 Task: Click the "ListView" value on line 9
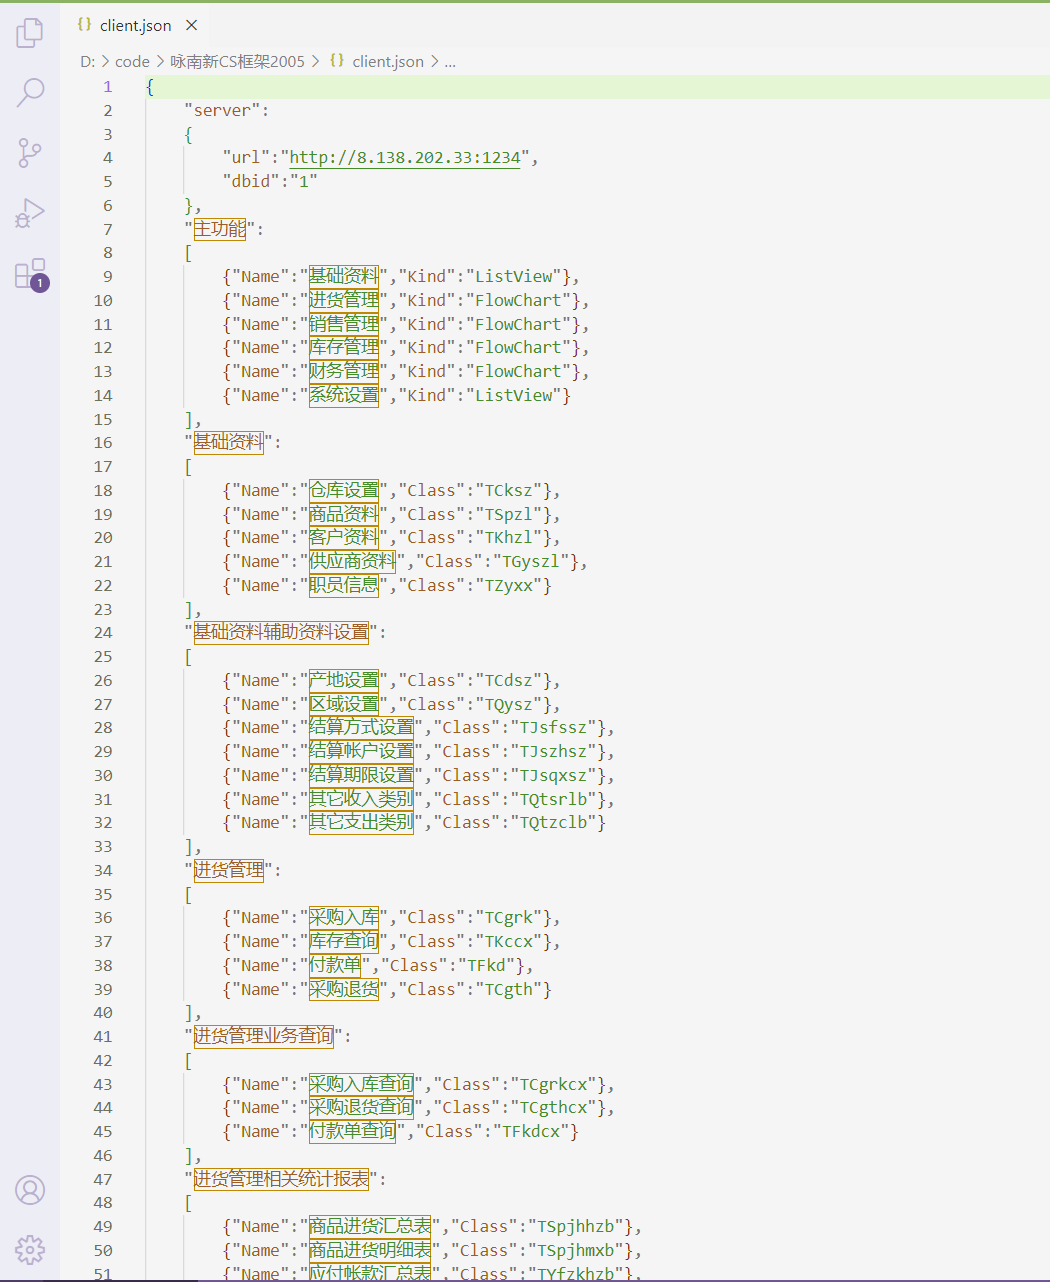click(514, 276)
